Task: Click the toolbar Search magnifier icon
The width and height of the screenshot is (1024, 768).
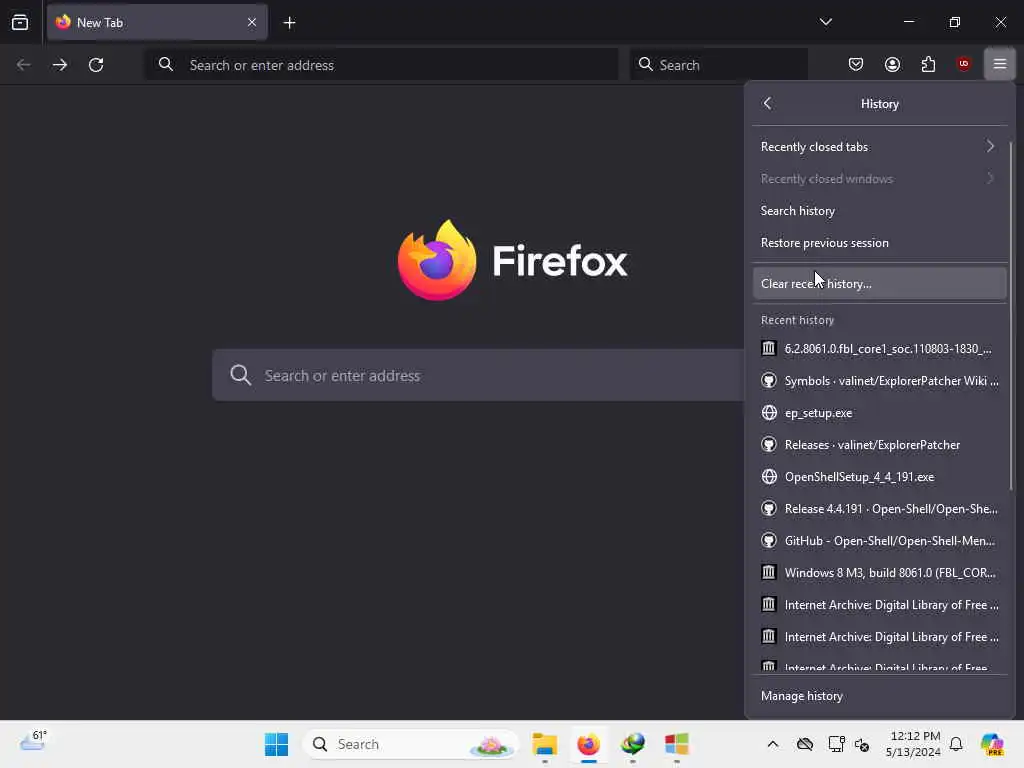Action: 645,64
